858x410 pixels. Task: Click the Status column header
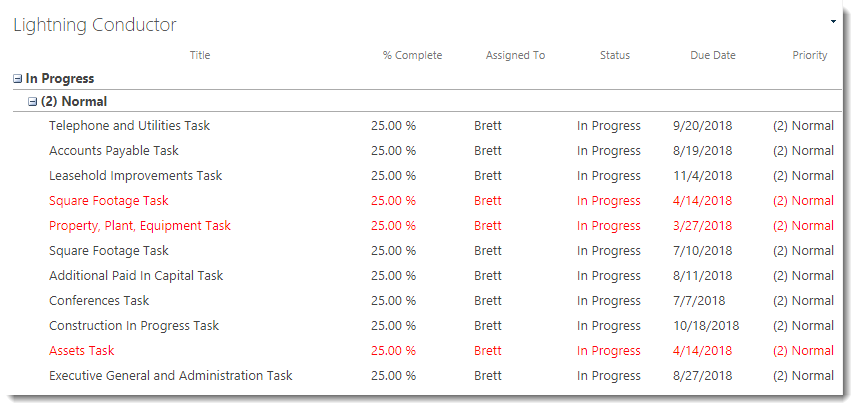pos(615,55)
